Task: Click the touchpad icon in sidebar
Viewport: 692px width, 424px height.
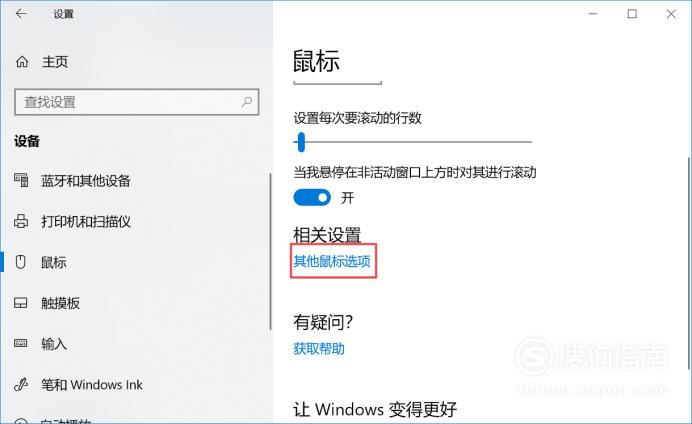Action: pos(21,303)
